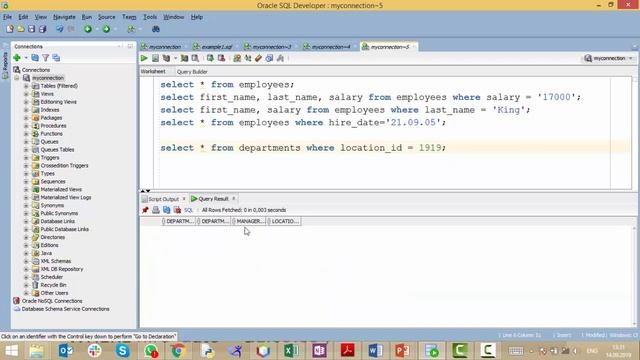Open the SQL Worksheet toolbar icon

click(131, 29)
